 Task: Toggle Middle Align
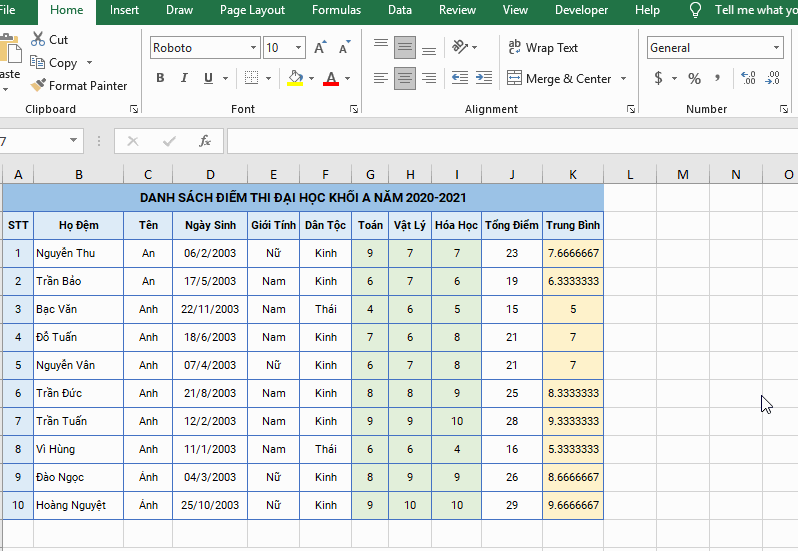point(405,47)
